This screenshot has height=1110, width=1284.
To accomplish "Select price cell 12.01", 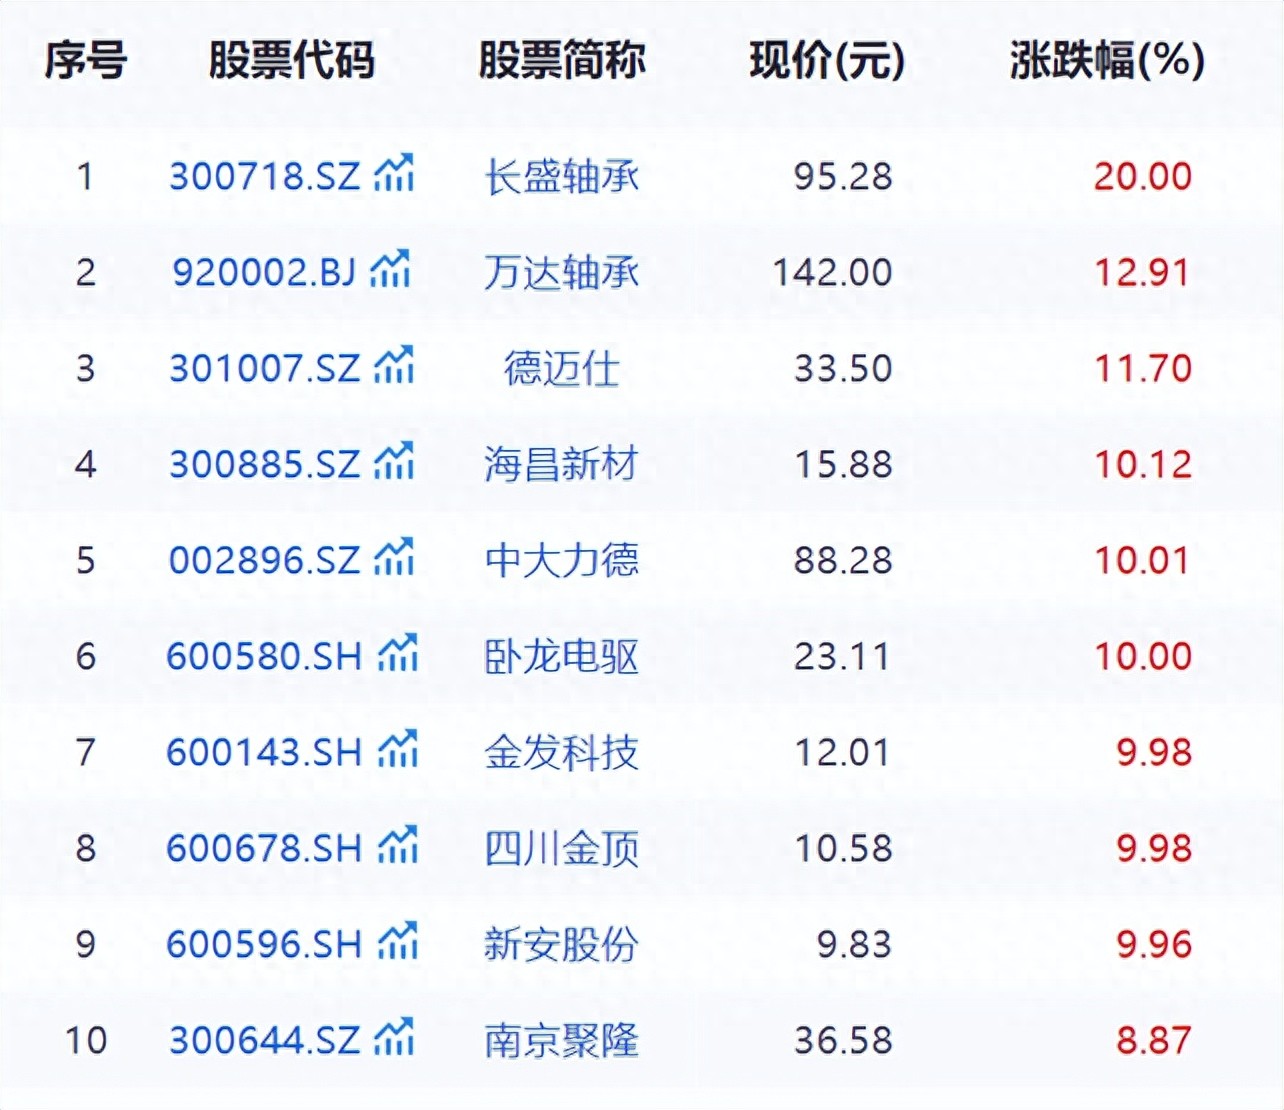I will click(x=842, y=753).
